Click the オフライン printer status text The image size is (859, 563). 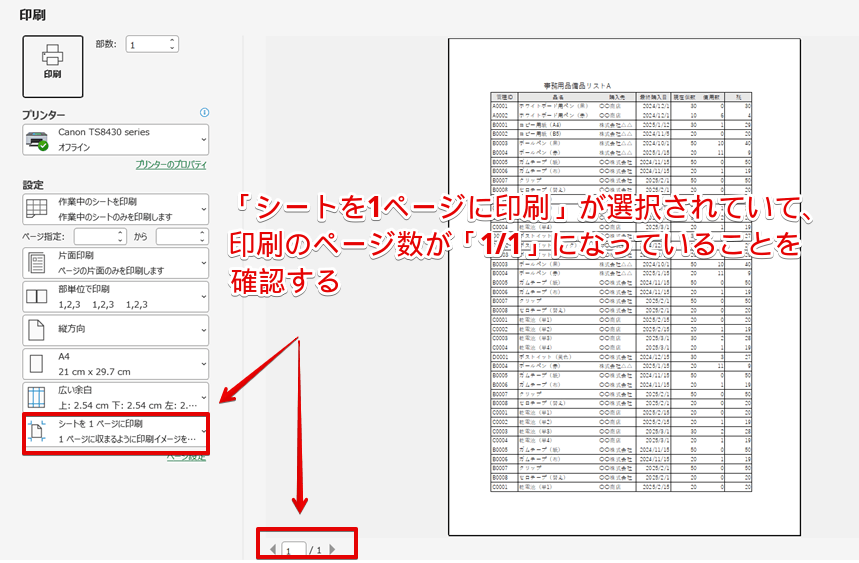coord(74,147)
